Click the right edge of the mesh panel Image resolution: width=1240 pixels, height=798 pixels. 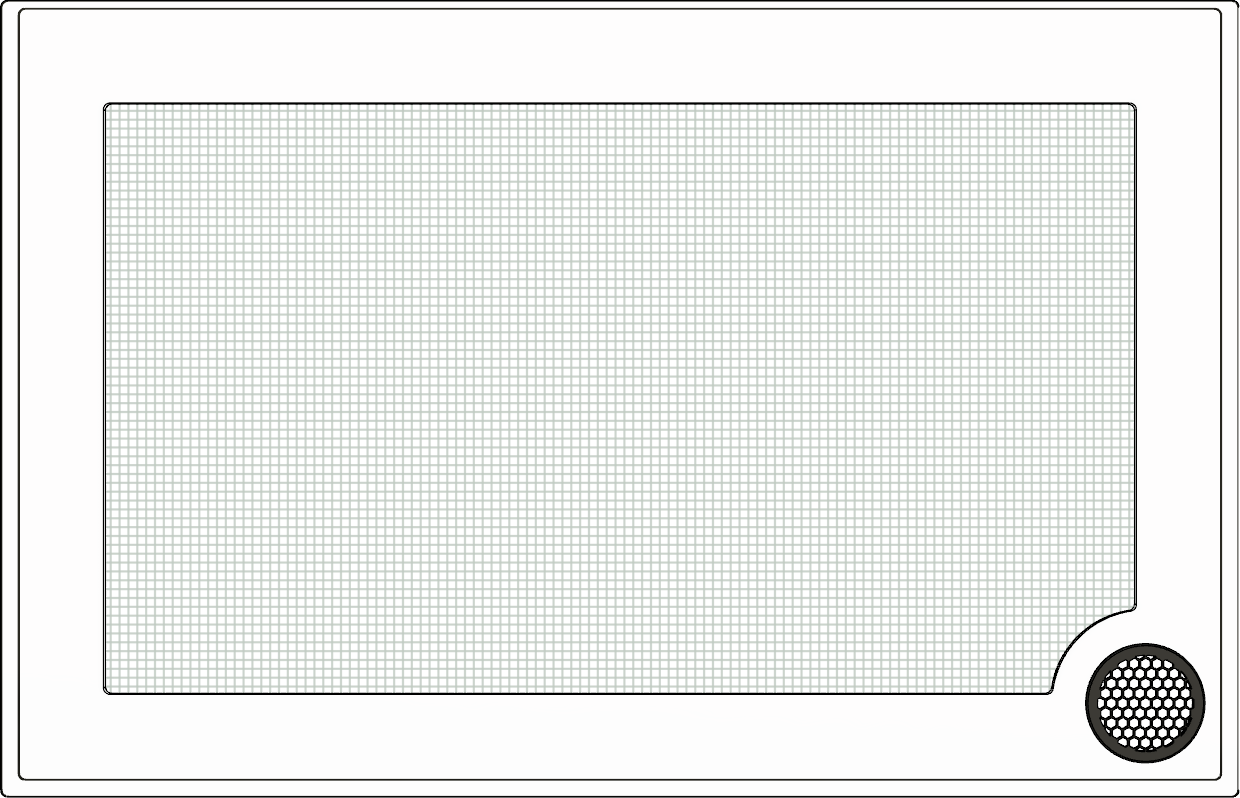pyautogui.click(x=1136, y=350)
